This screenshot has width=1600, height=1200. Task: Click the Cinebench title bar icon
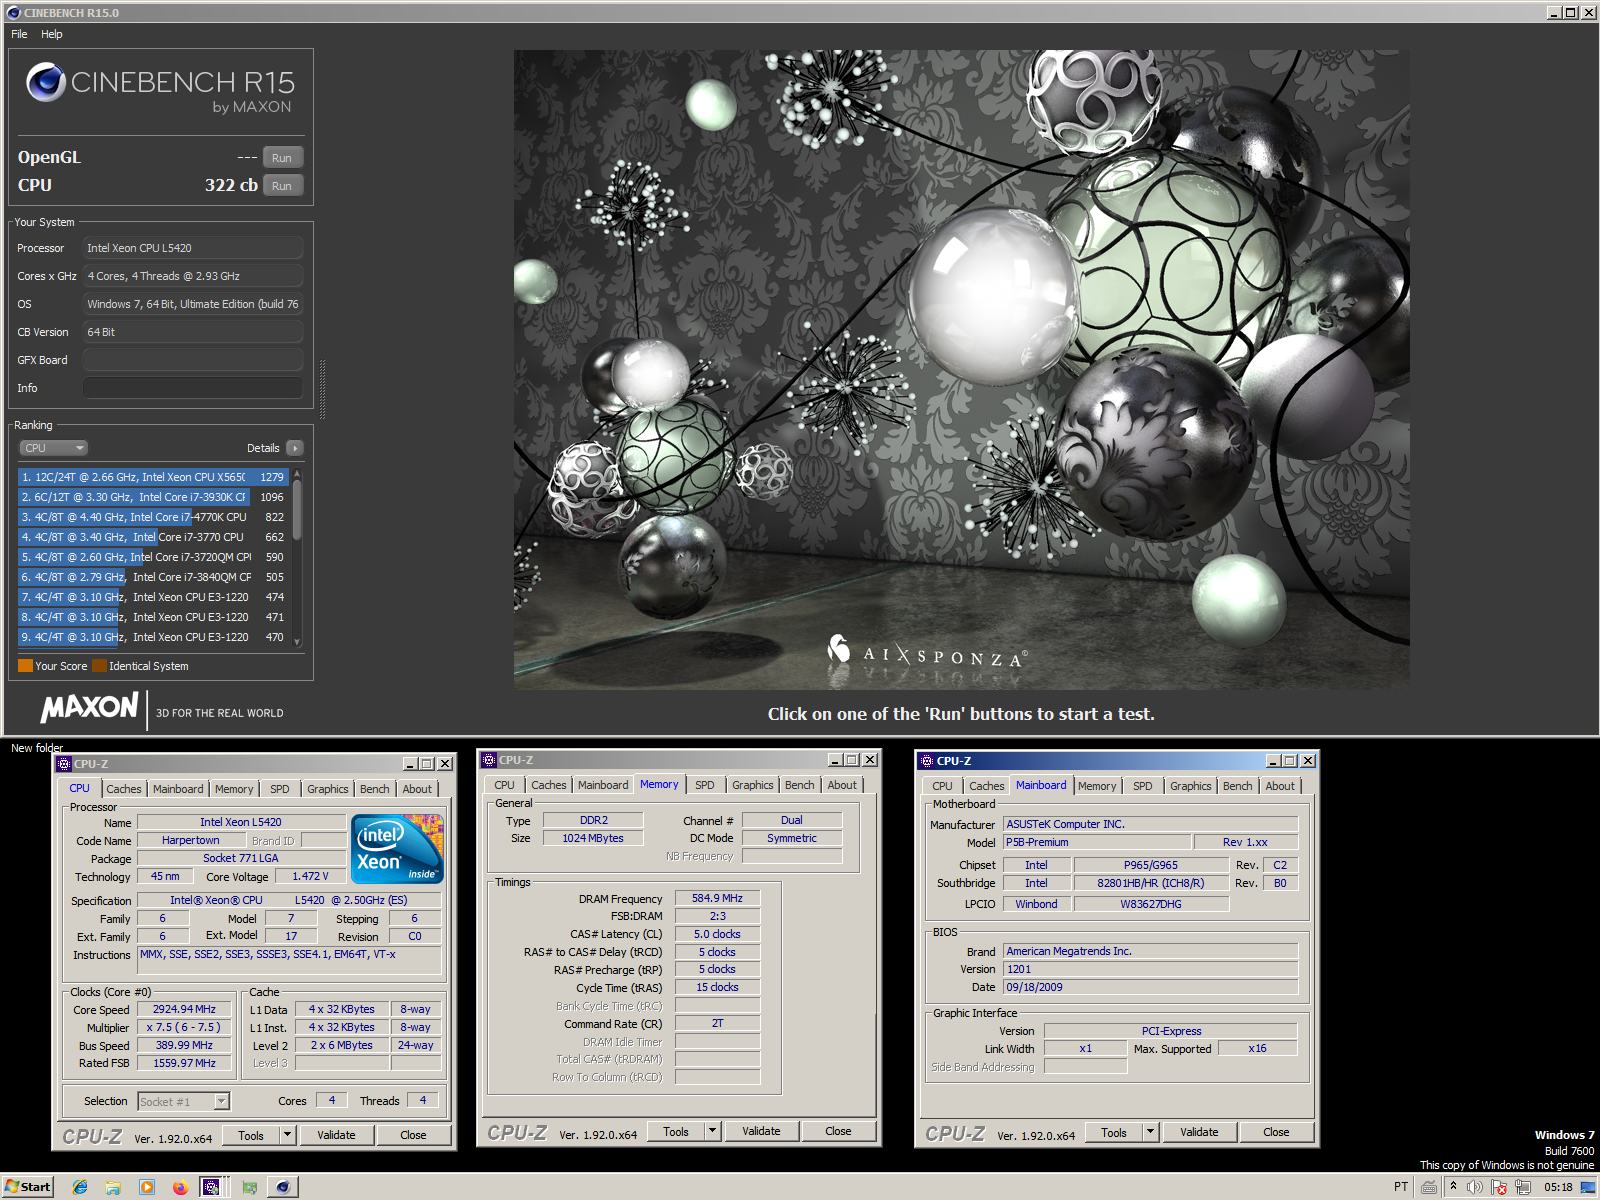click(13, 13)
